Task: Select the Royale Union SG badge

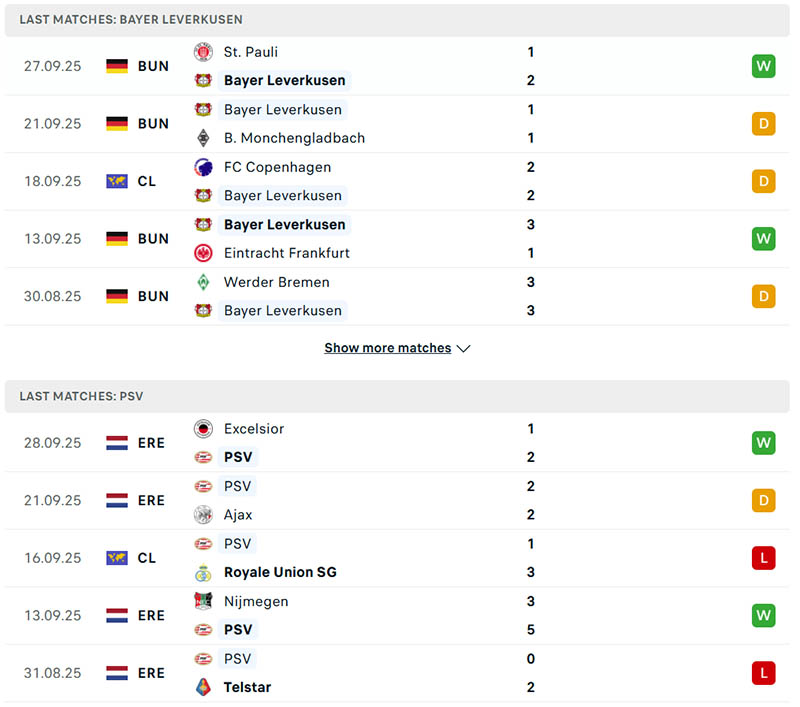Action: [203, 572]
